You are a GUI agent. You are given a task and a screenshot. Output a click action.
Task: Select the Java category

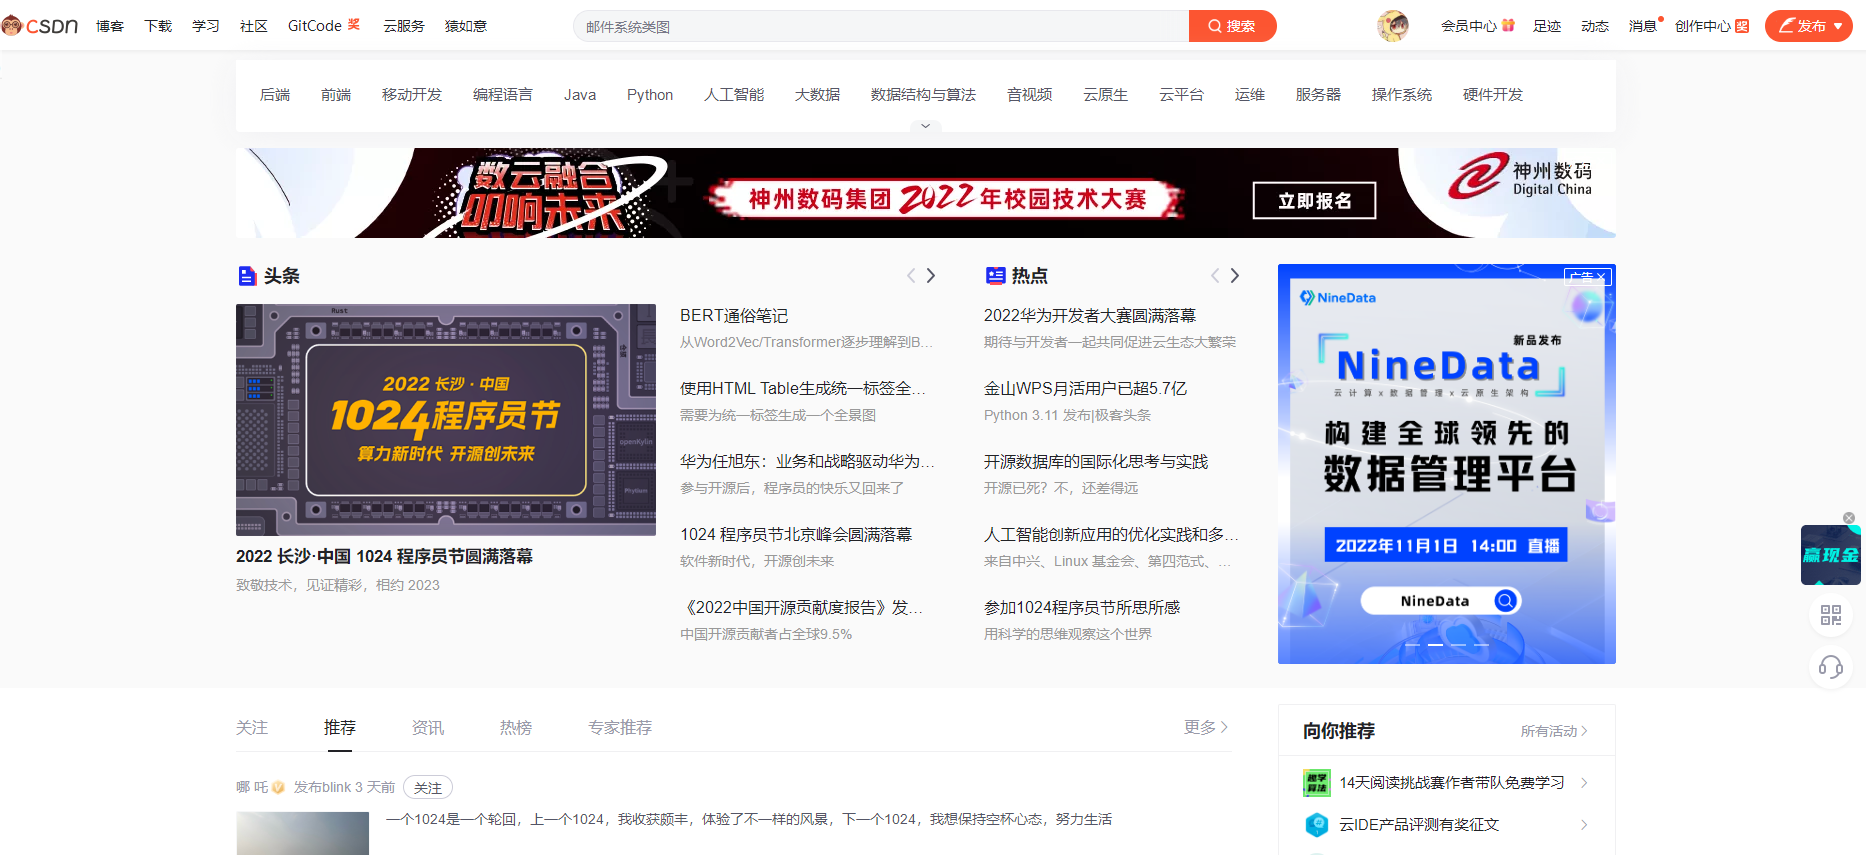580,95
